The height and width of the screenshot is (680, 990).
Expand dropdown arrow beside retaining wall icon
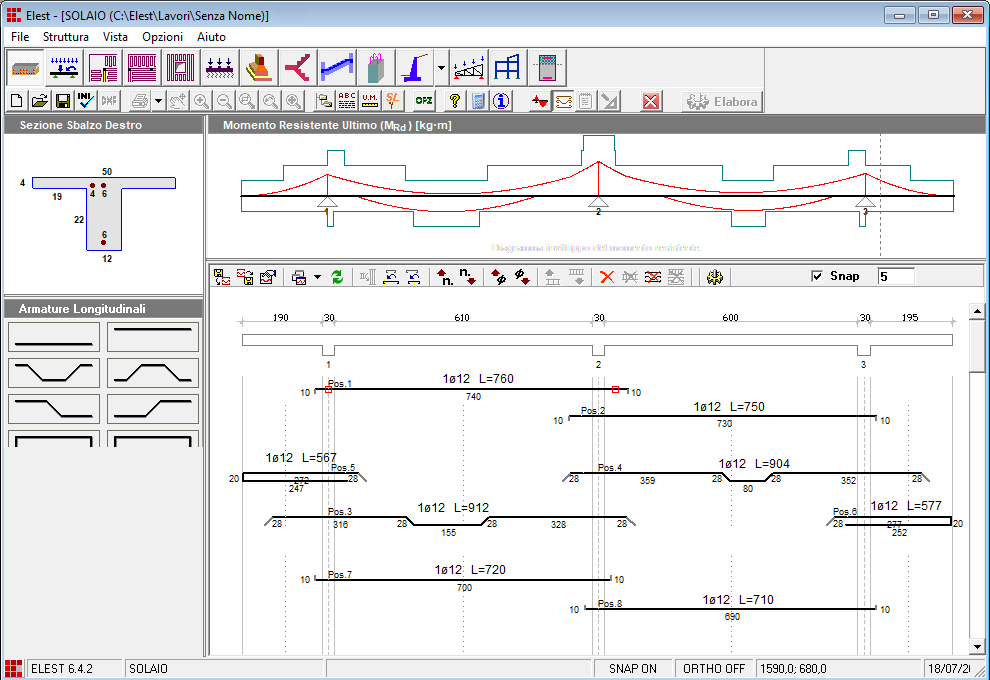coord(442,68)
